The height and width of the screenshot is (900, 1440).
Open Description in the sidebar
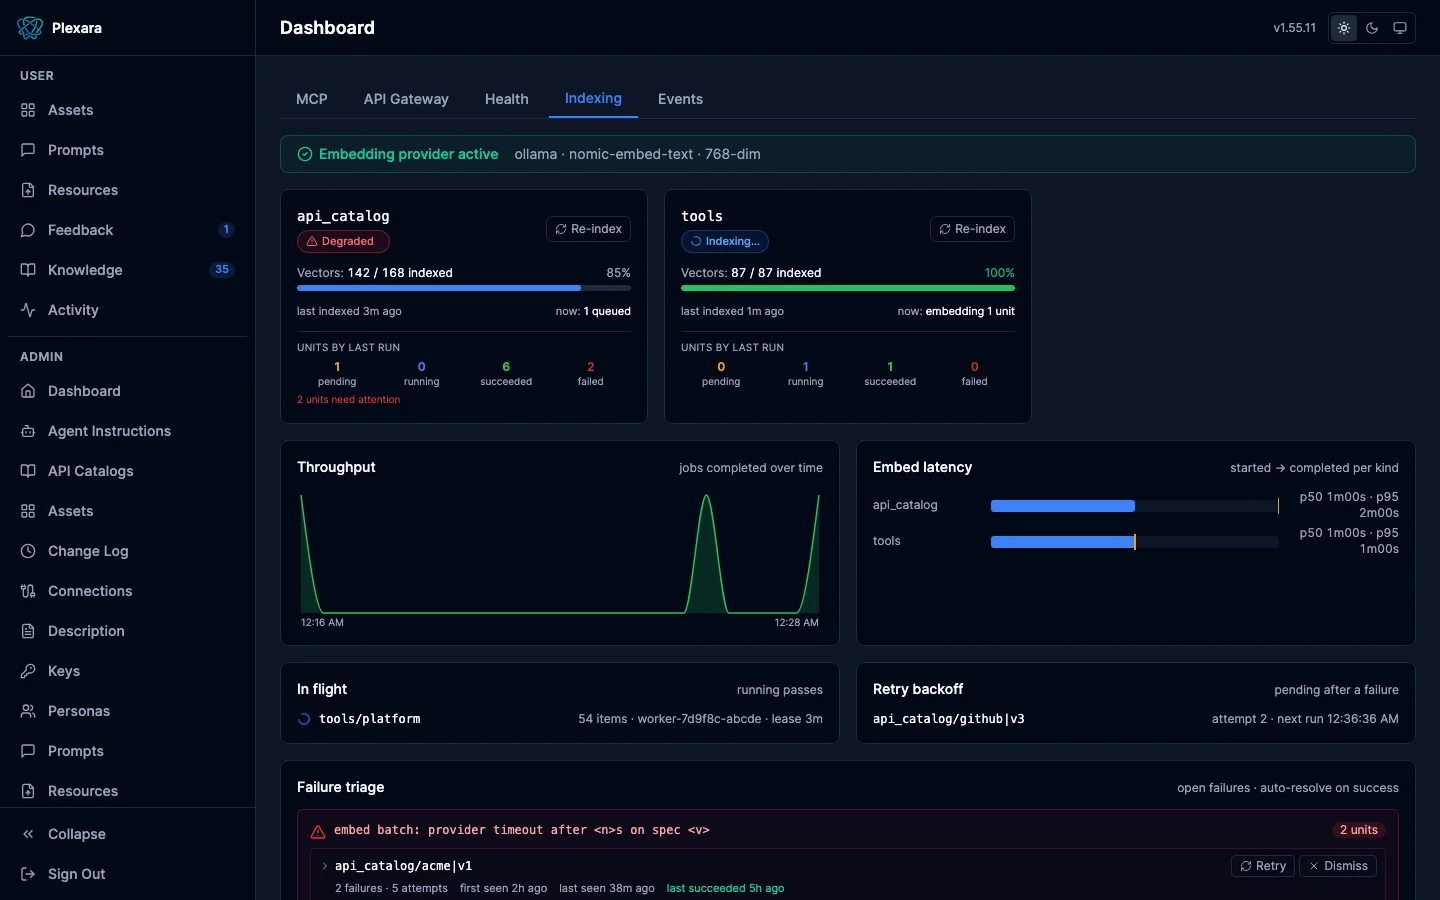coord(127,631)
